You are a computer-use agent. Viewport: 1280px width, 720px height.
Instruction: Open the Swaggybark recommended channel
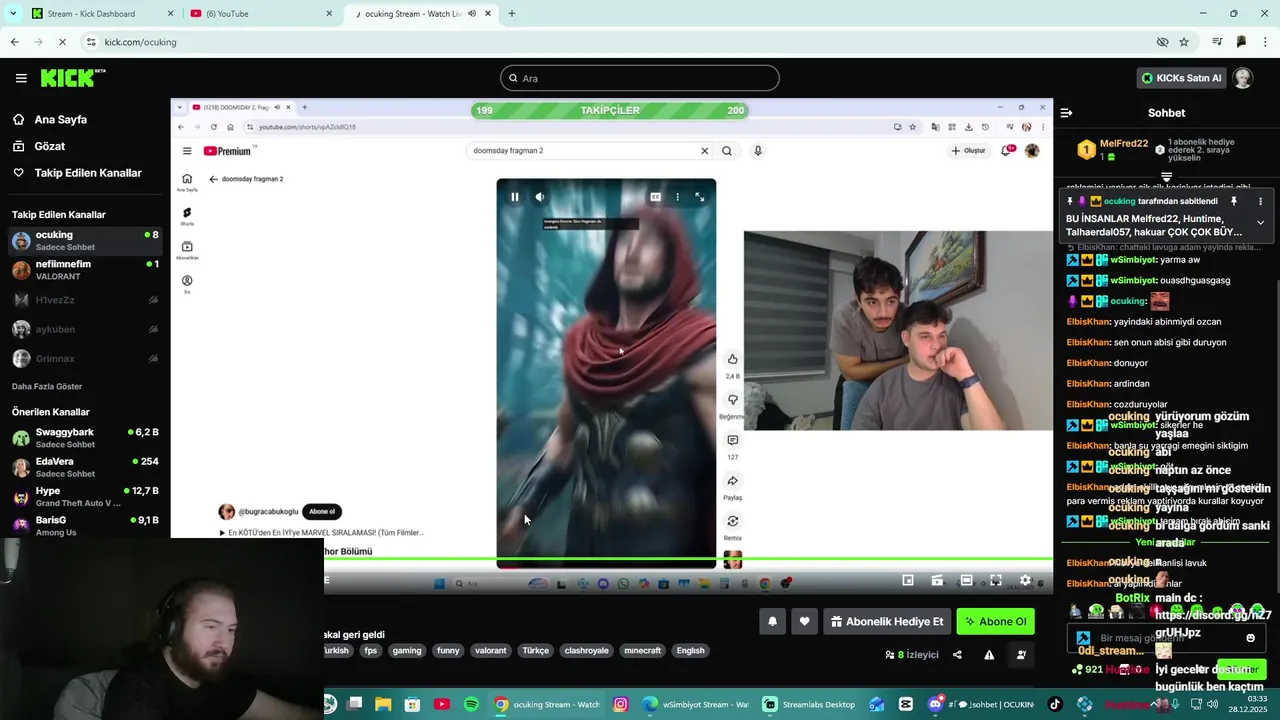pos(85,438)
